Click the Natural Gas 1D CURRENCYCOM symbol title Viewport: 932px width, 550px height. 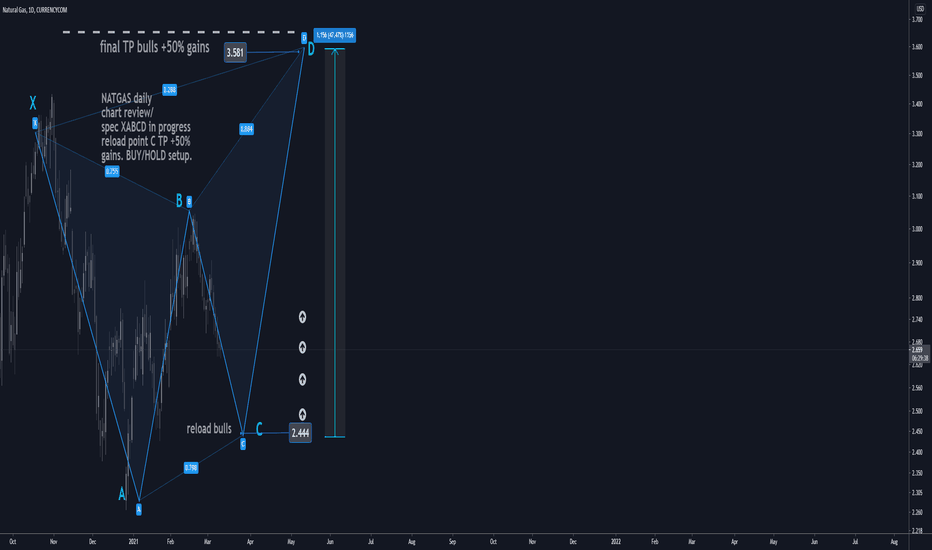point(35,10)
